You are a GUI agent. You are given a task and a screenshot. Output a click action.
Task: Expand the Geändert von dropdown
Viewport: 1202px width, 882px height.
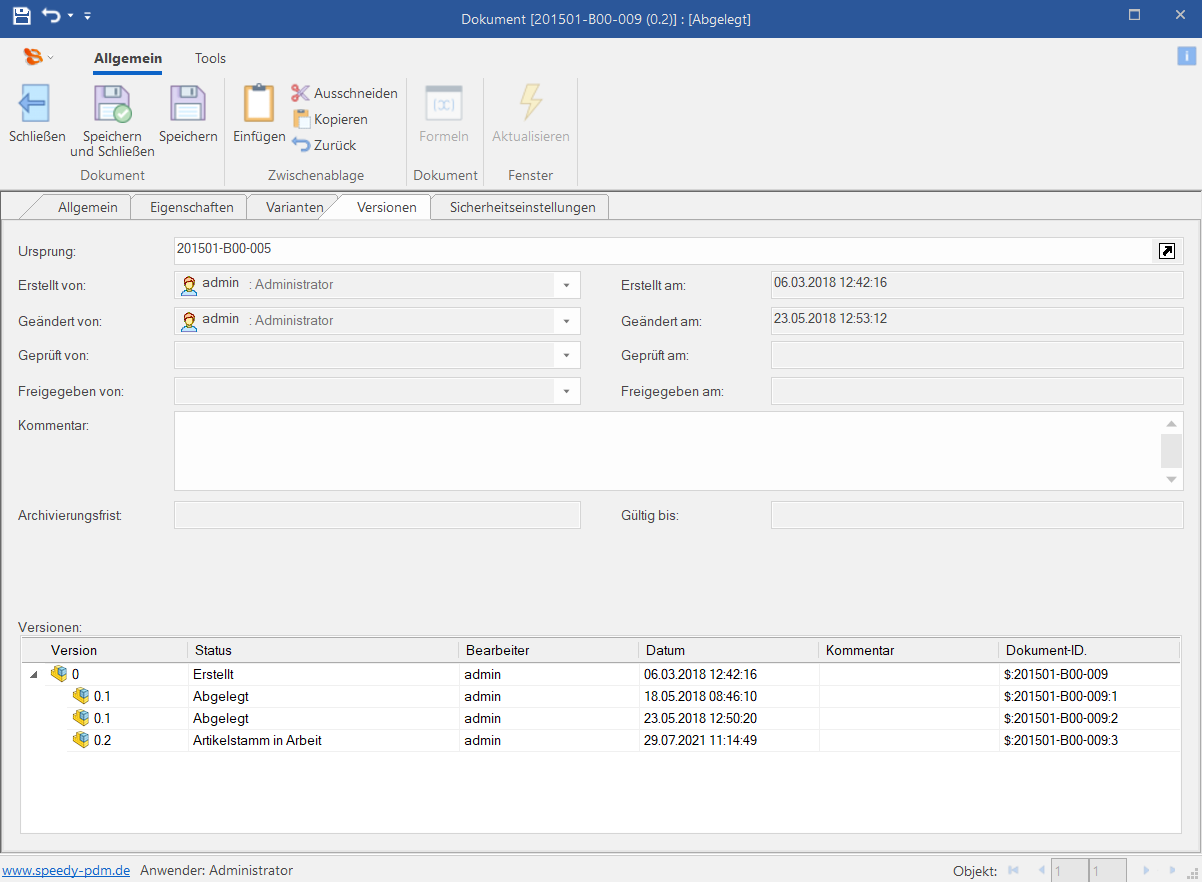click(x=566, y=321)
